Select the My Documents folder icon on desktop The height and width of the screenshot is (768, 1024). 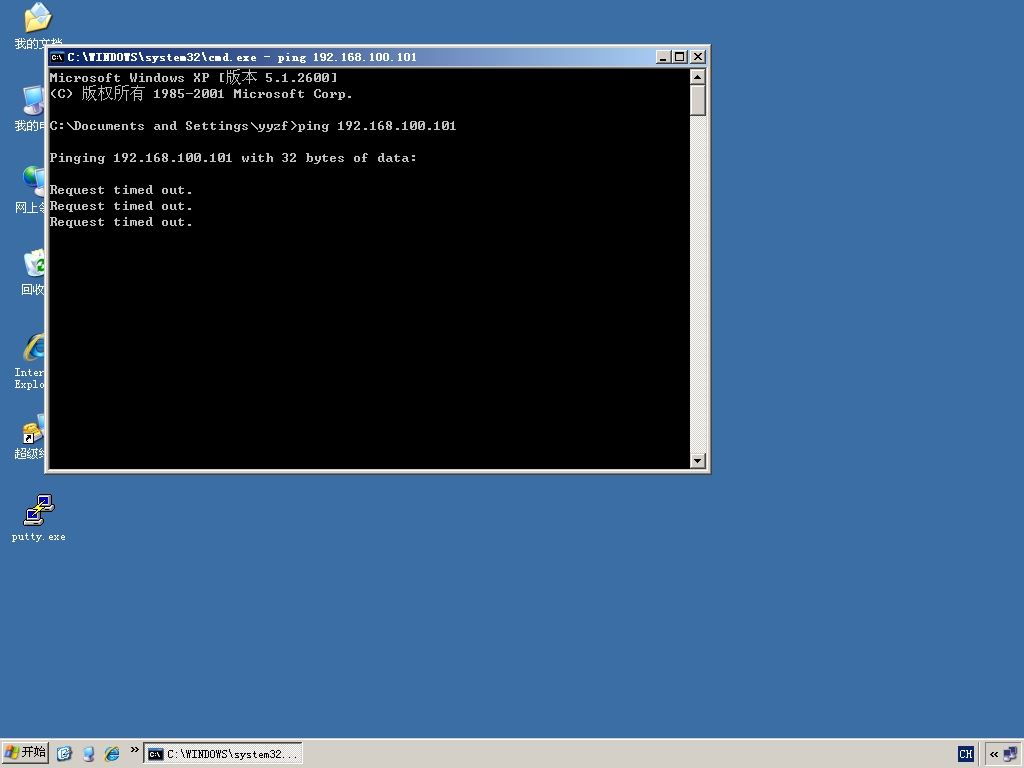coord(37,18)
